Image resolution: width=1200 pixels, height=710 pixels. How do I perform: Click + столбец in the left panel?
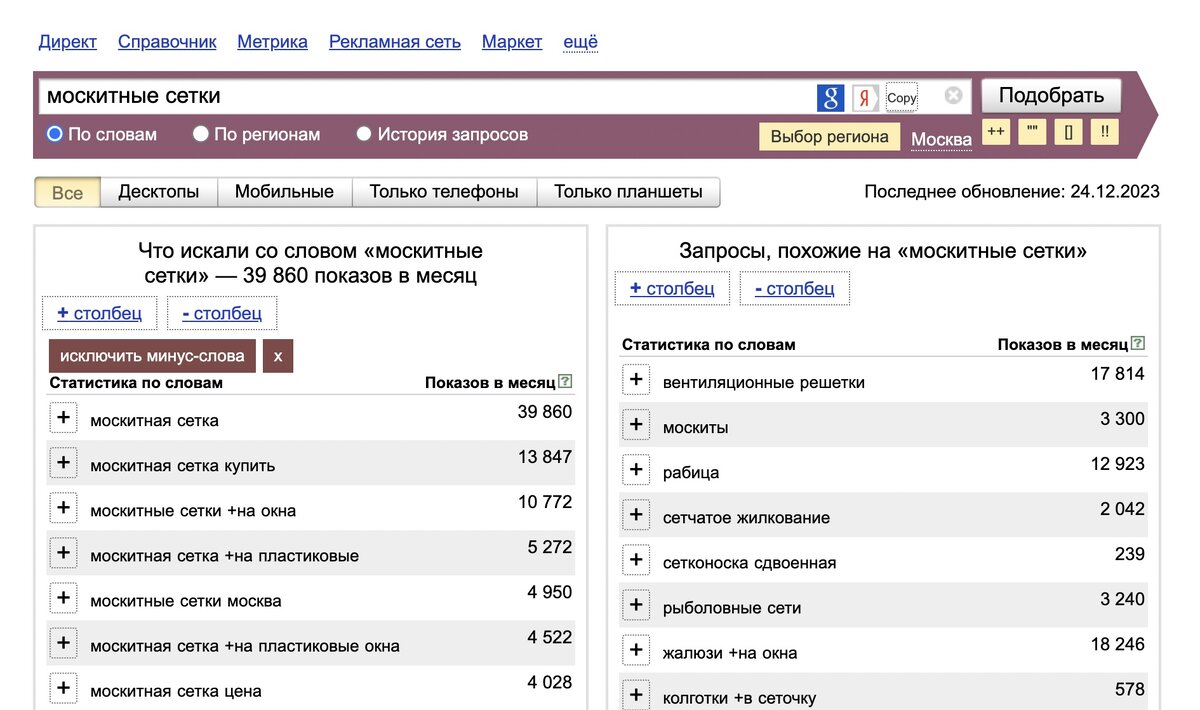click(100, 313)
